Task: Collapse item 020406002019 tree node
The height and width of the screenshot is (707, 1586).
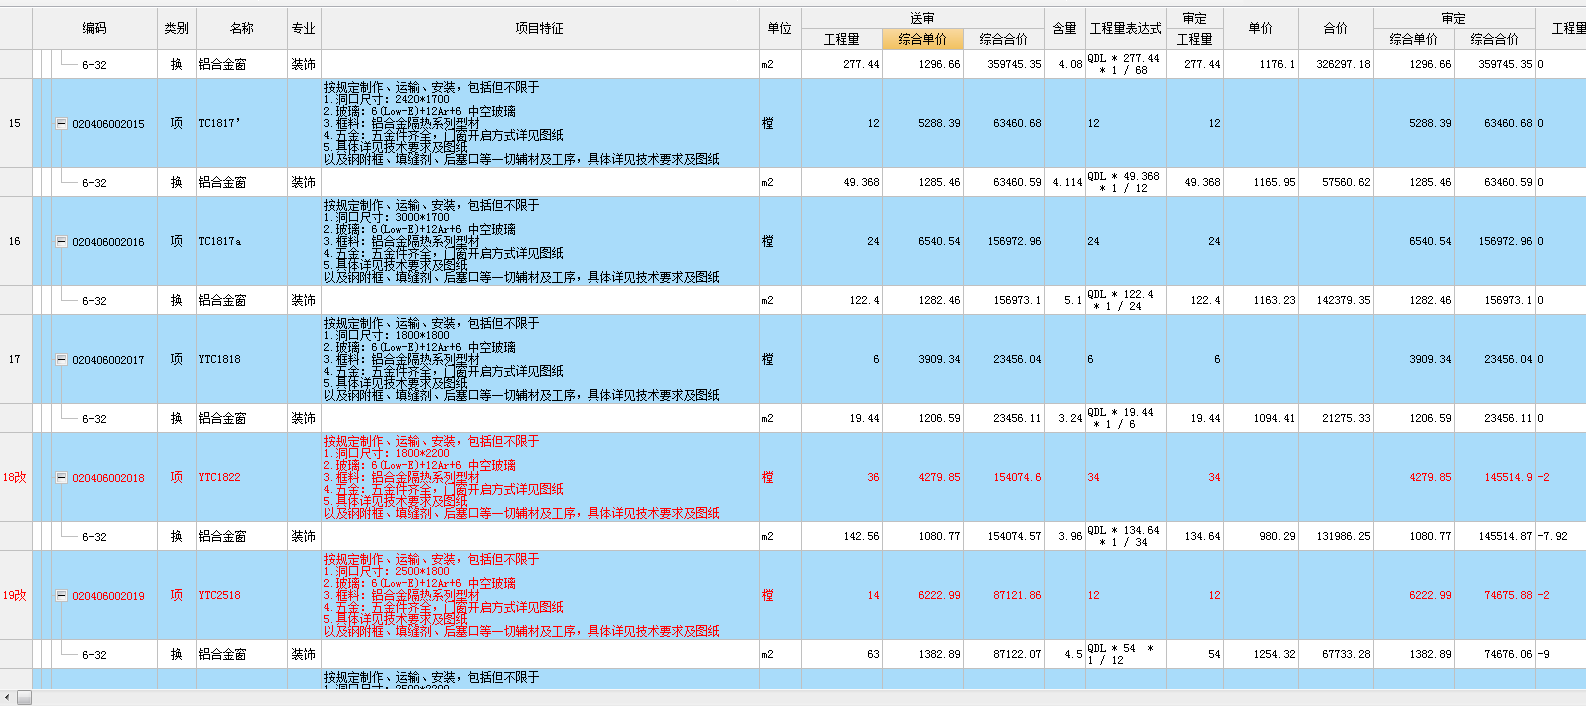Action: [x=61, y=596]
